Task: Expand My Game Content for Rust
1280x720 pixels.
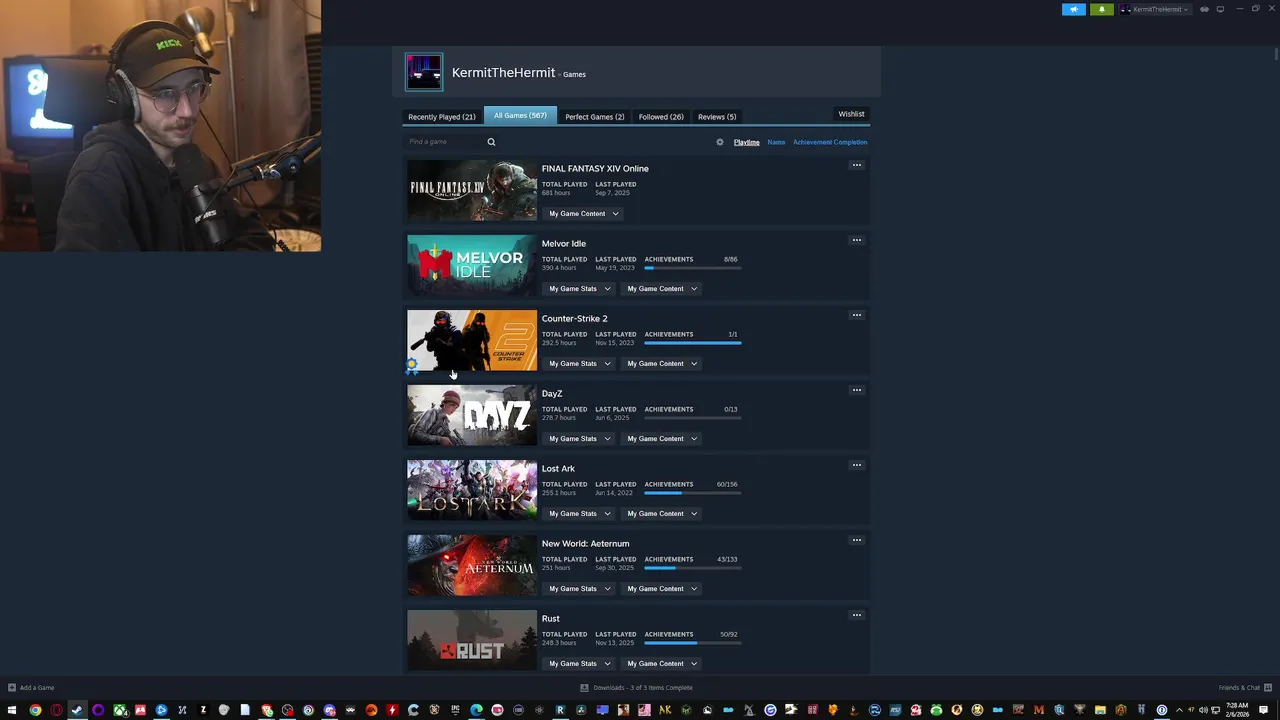Action: point(662,664)
